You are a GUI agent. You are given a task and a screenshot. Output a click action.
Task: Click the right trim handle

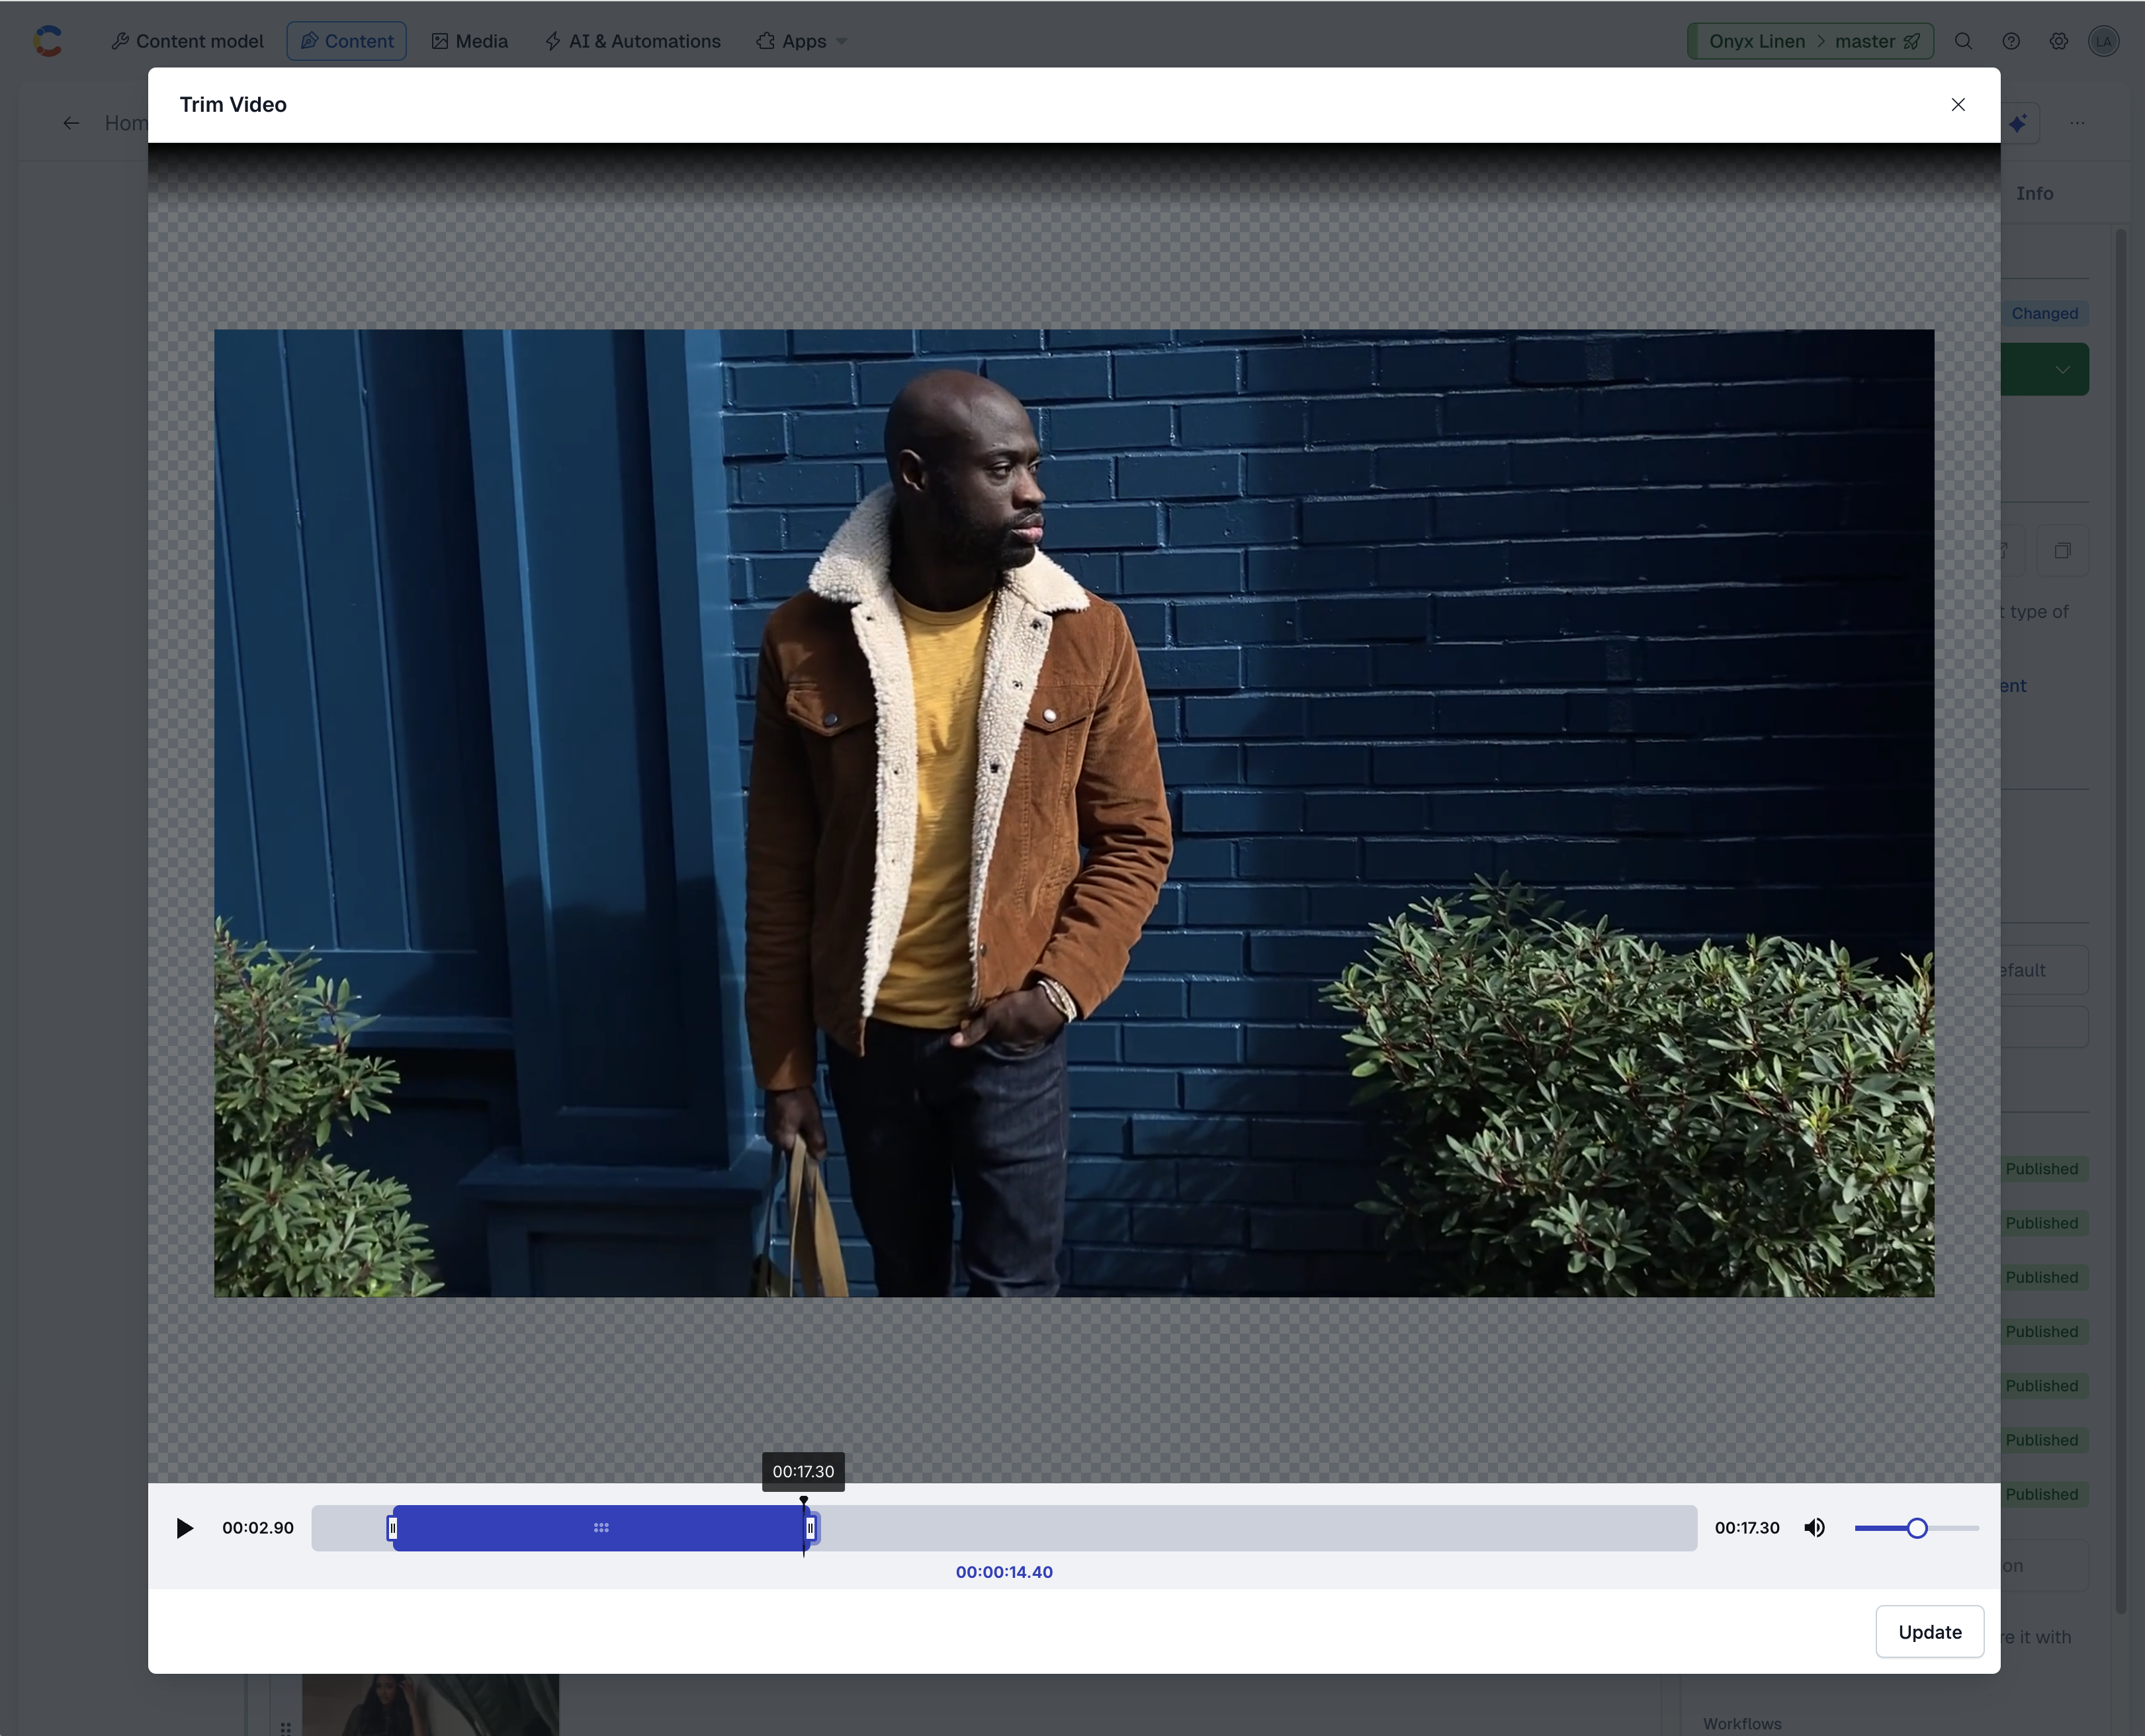pyautogui.click(x=811, y=1528)
